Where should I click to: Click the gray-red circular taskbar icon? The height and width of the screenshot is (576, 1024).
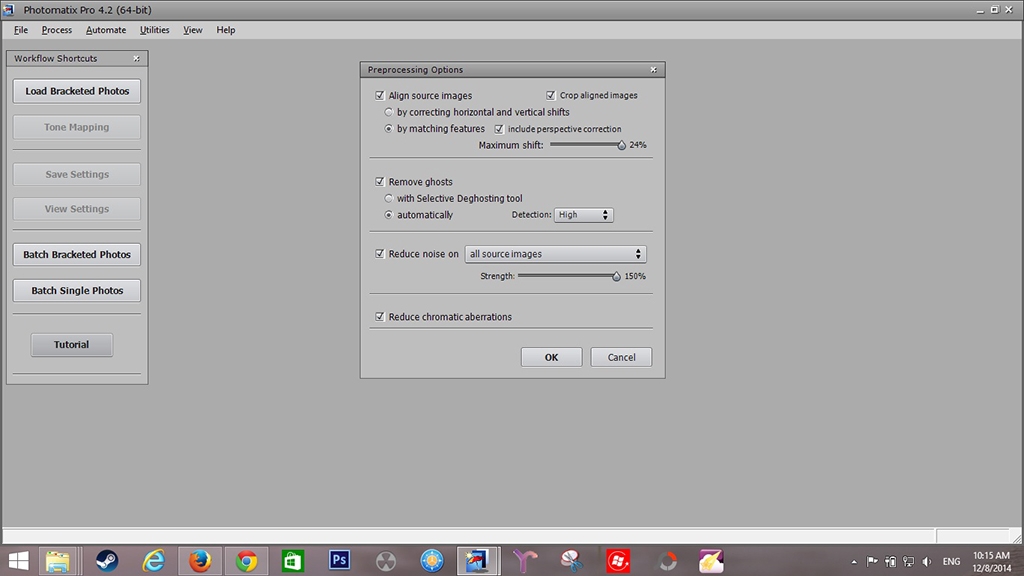[x=665, y=561]
